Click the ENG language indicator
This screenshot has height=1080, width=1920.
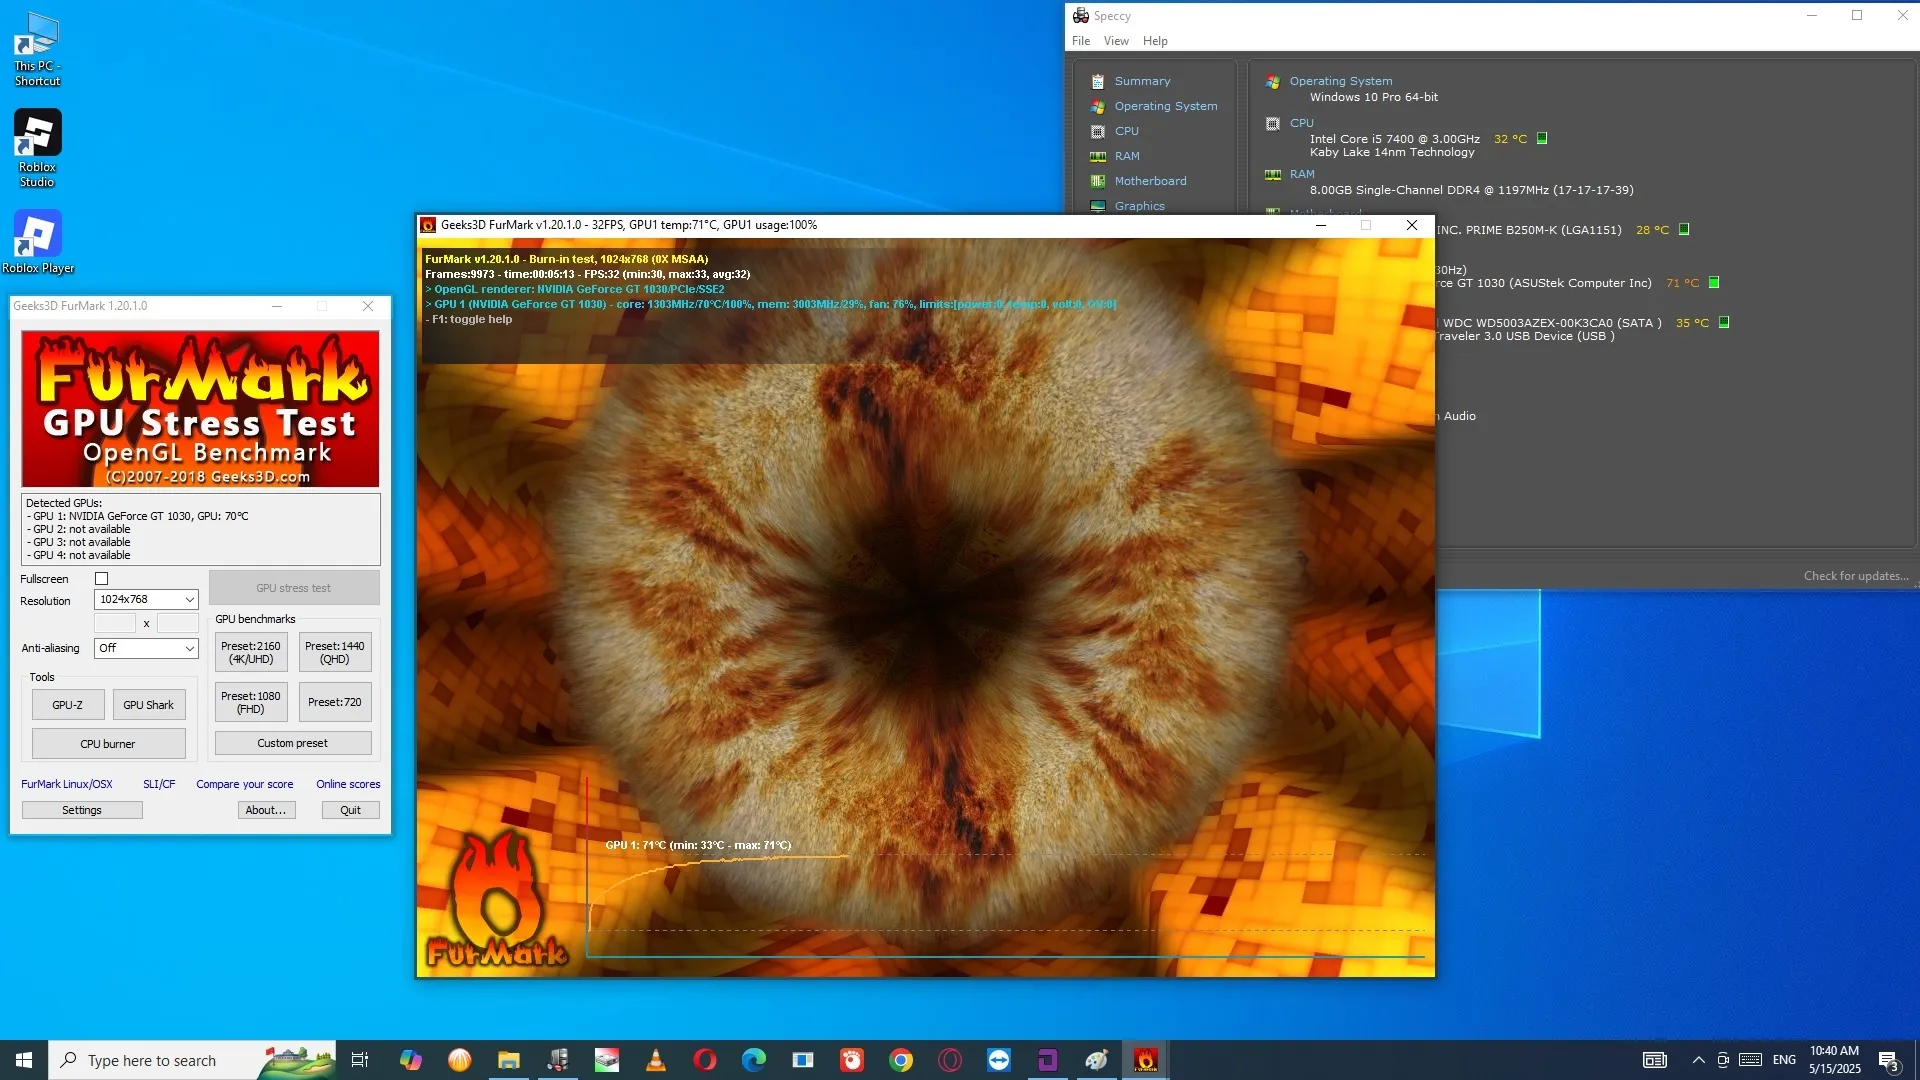point(1785,1060)
